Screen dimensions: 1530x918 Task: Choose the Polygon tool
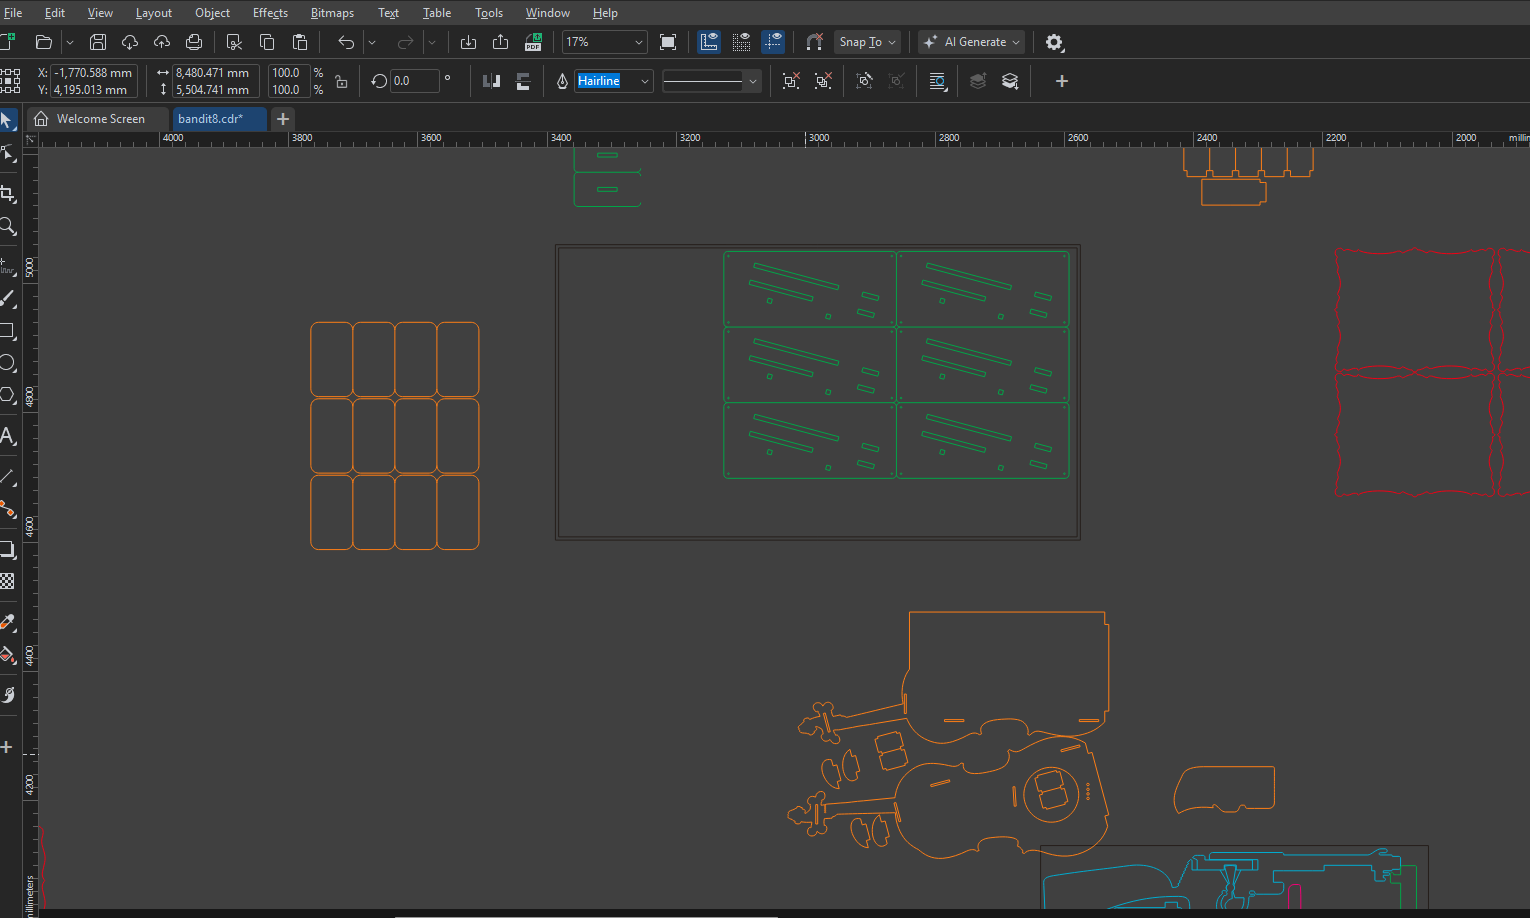pos(7,395)
